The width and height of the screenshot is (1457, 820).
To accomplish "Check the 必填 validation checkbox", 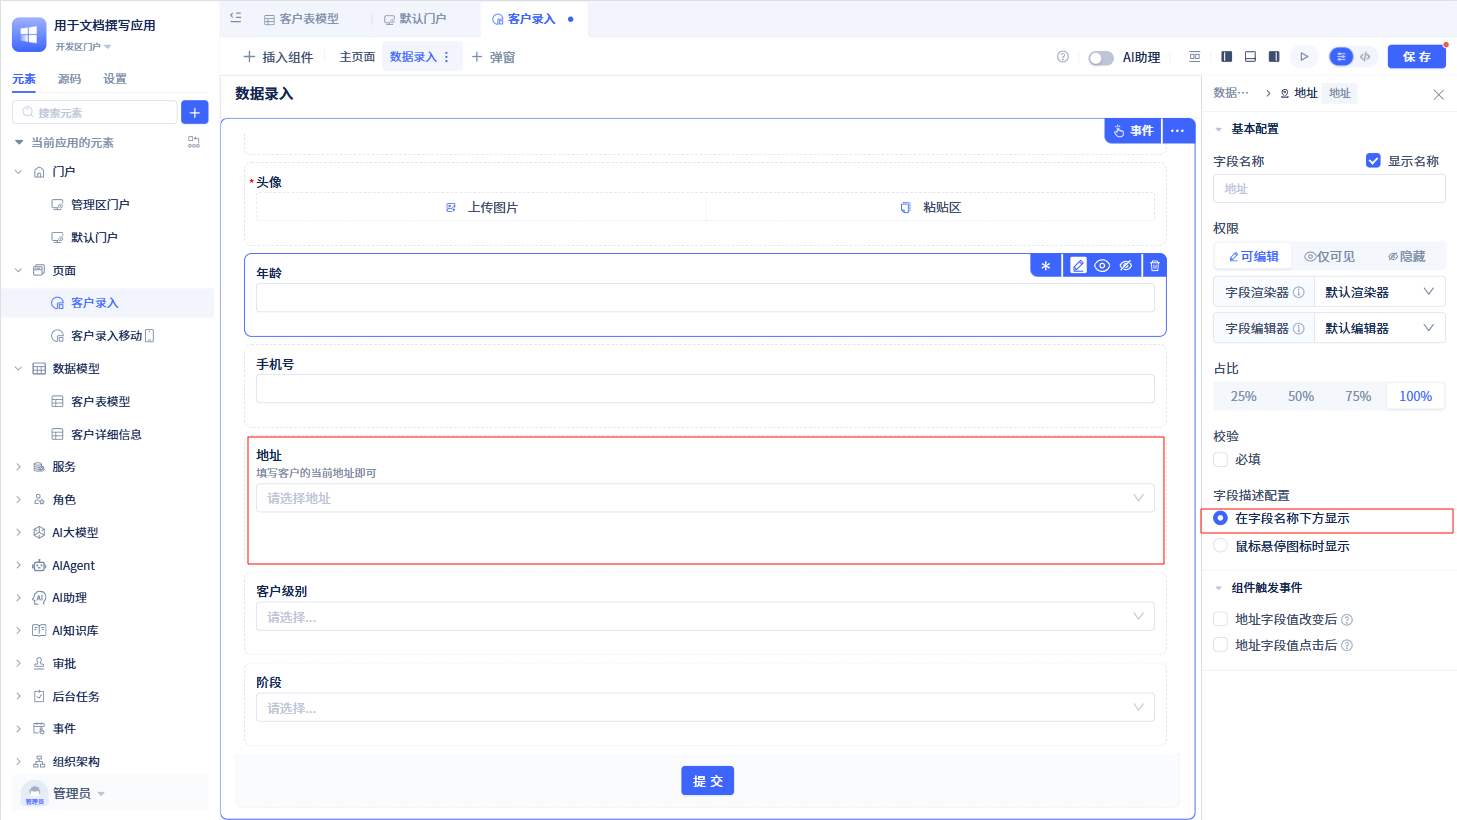I will (1220, 460).
